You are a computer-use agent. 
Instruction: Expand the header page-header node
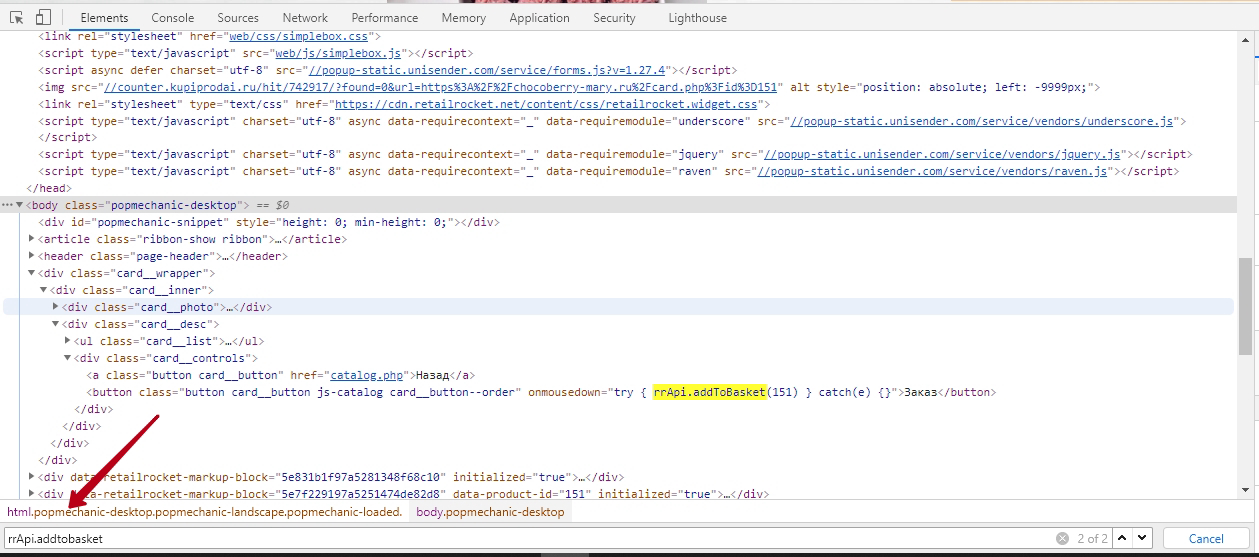pos(32,257)
